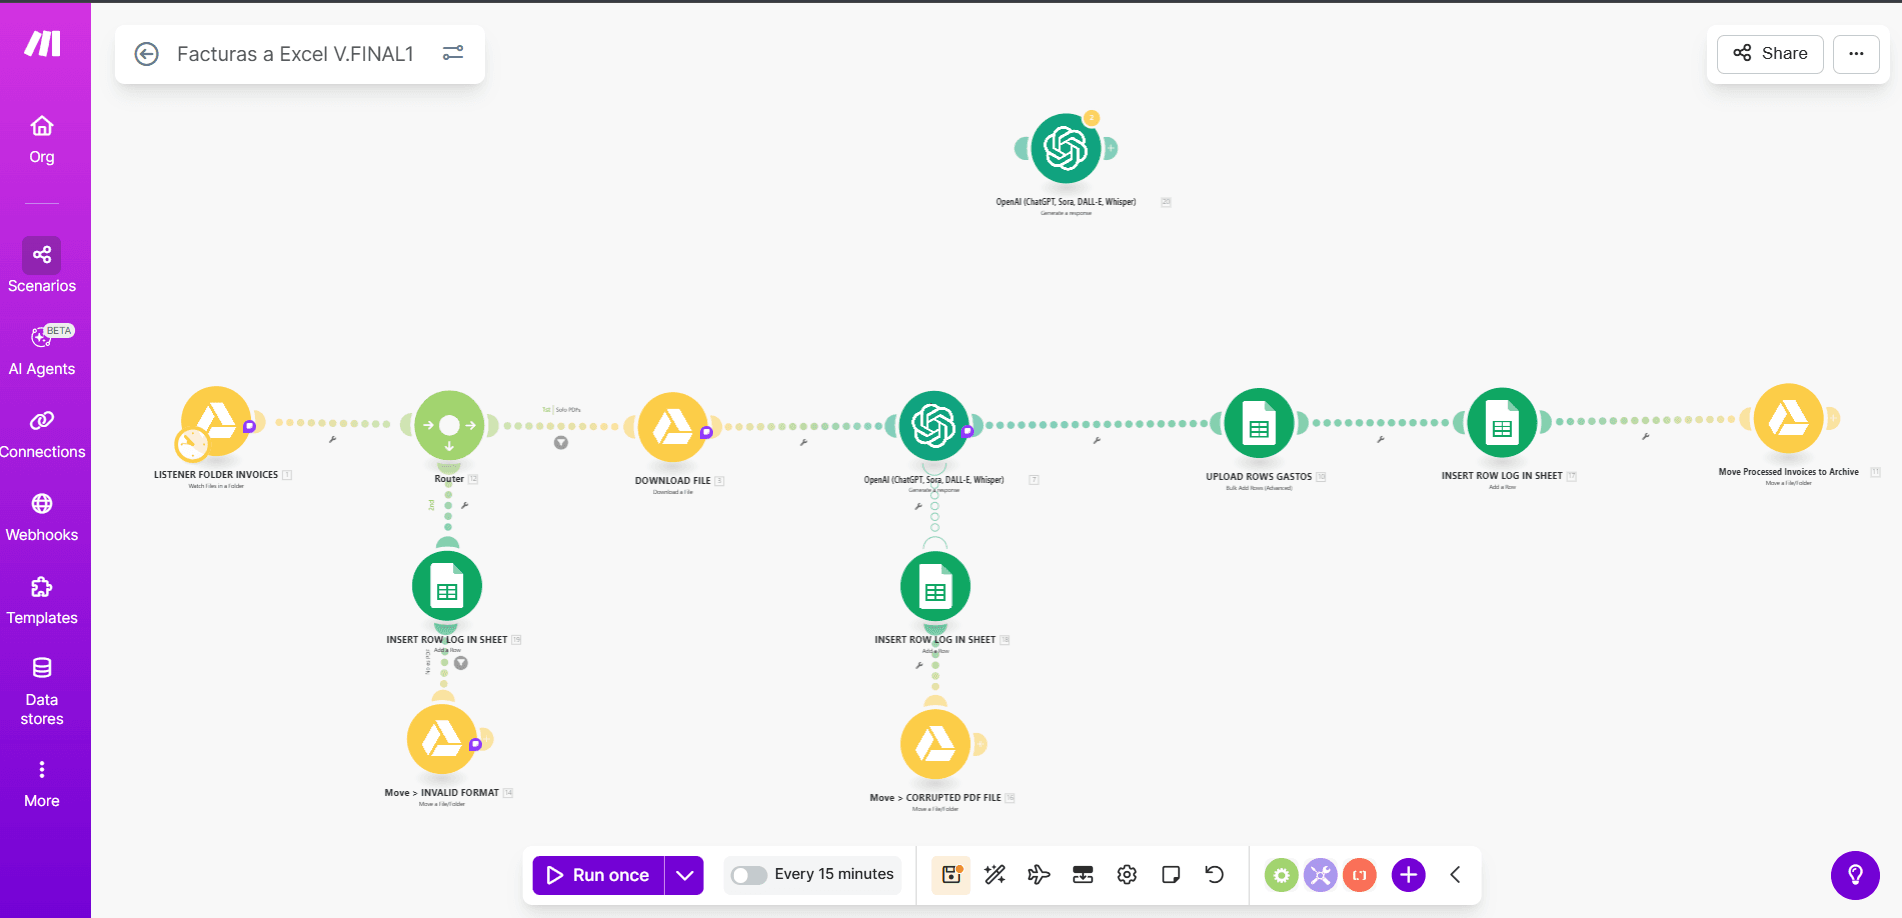Open scenario settings gear icon

[x=1127, y=875]
